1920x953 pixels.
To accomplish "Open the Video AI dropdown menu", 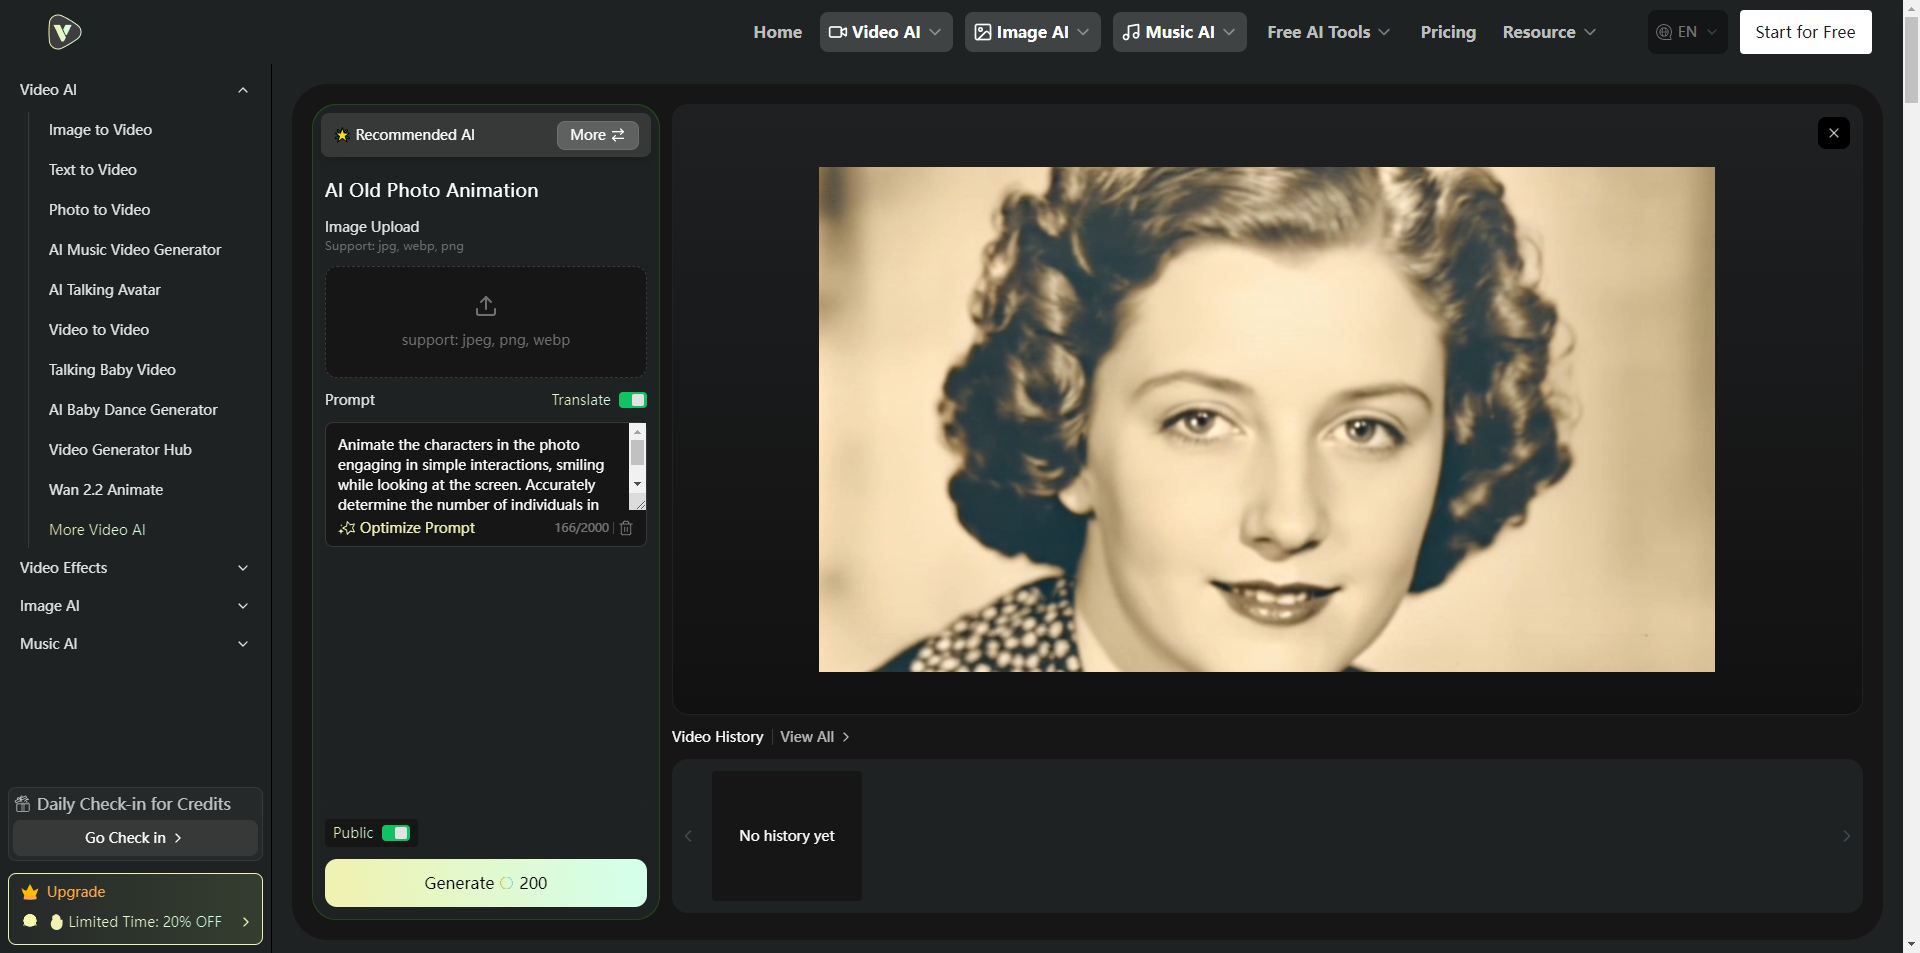I will pos(885,32).
